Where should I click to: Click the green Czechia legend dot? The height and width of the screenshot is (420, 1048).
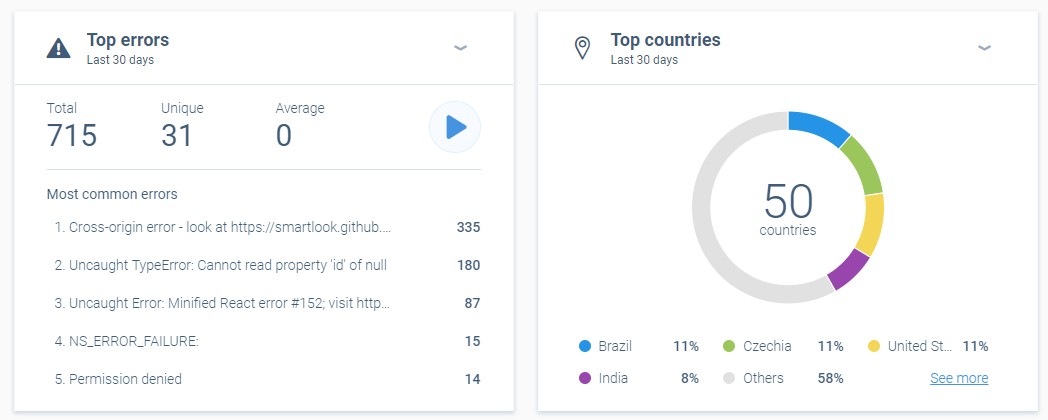pos(729,346)
